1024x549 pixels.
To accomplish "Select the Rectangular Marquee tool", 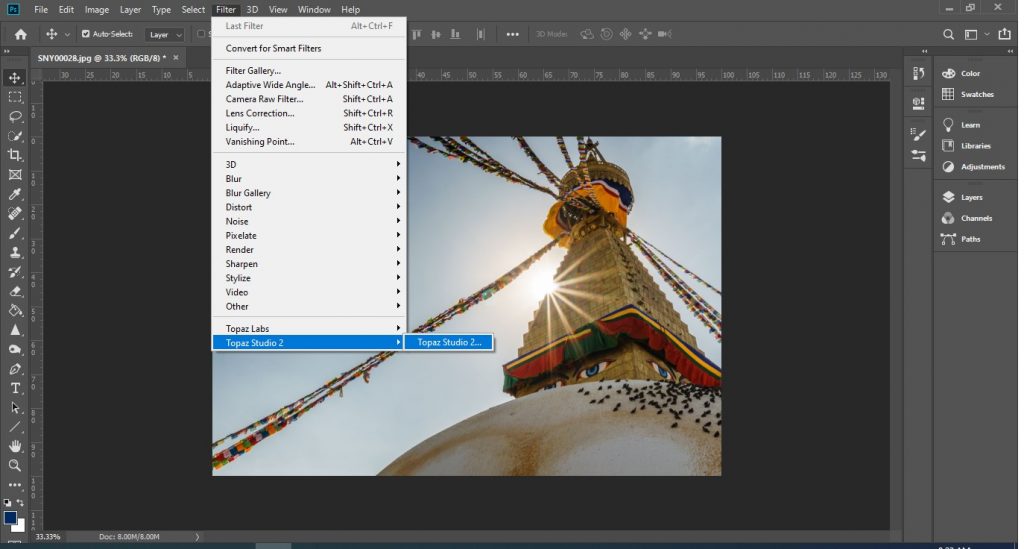I will tap(14, 97).
